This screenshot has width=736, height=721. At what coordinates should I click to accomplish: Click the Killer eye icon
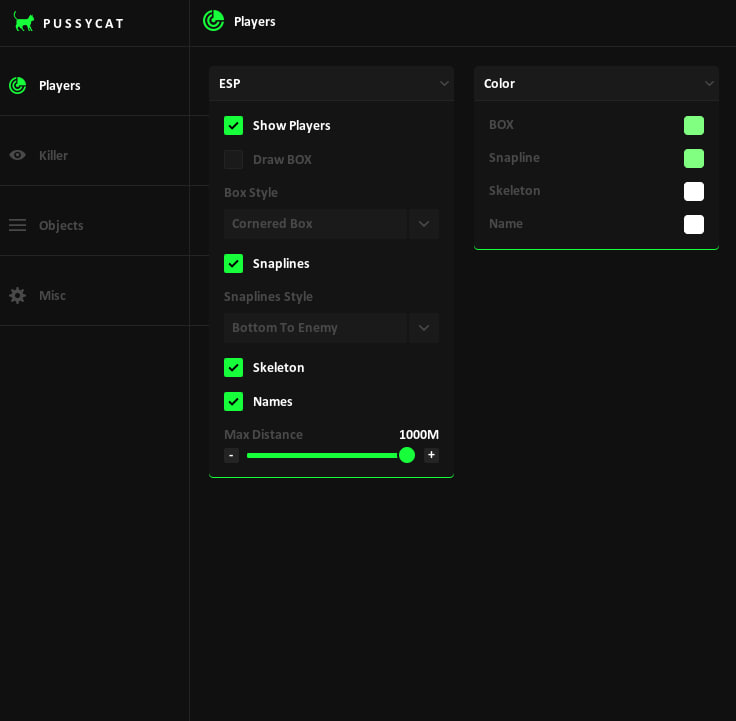17,155
